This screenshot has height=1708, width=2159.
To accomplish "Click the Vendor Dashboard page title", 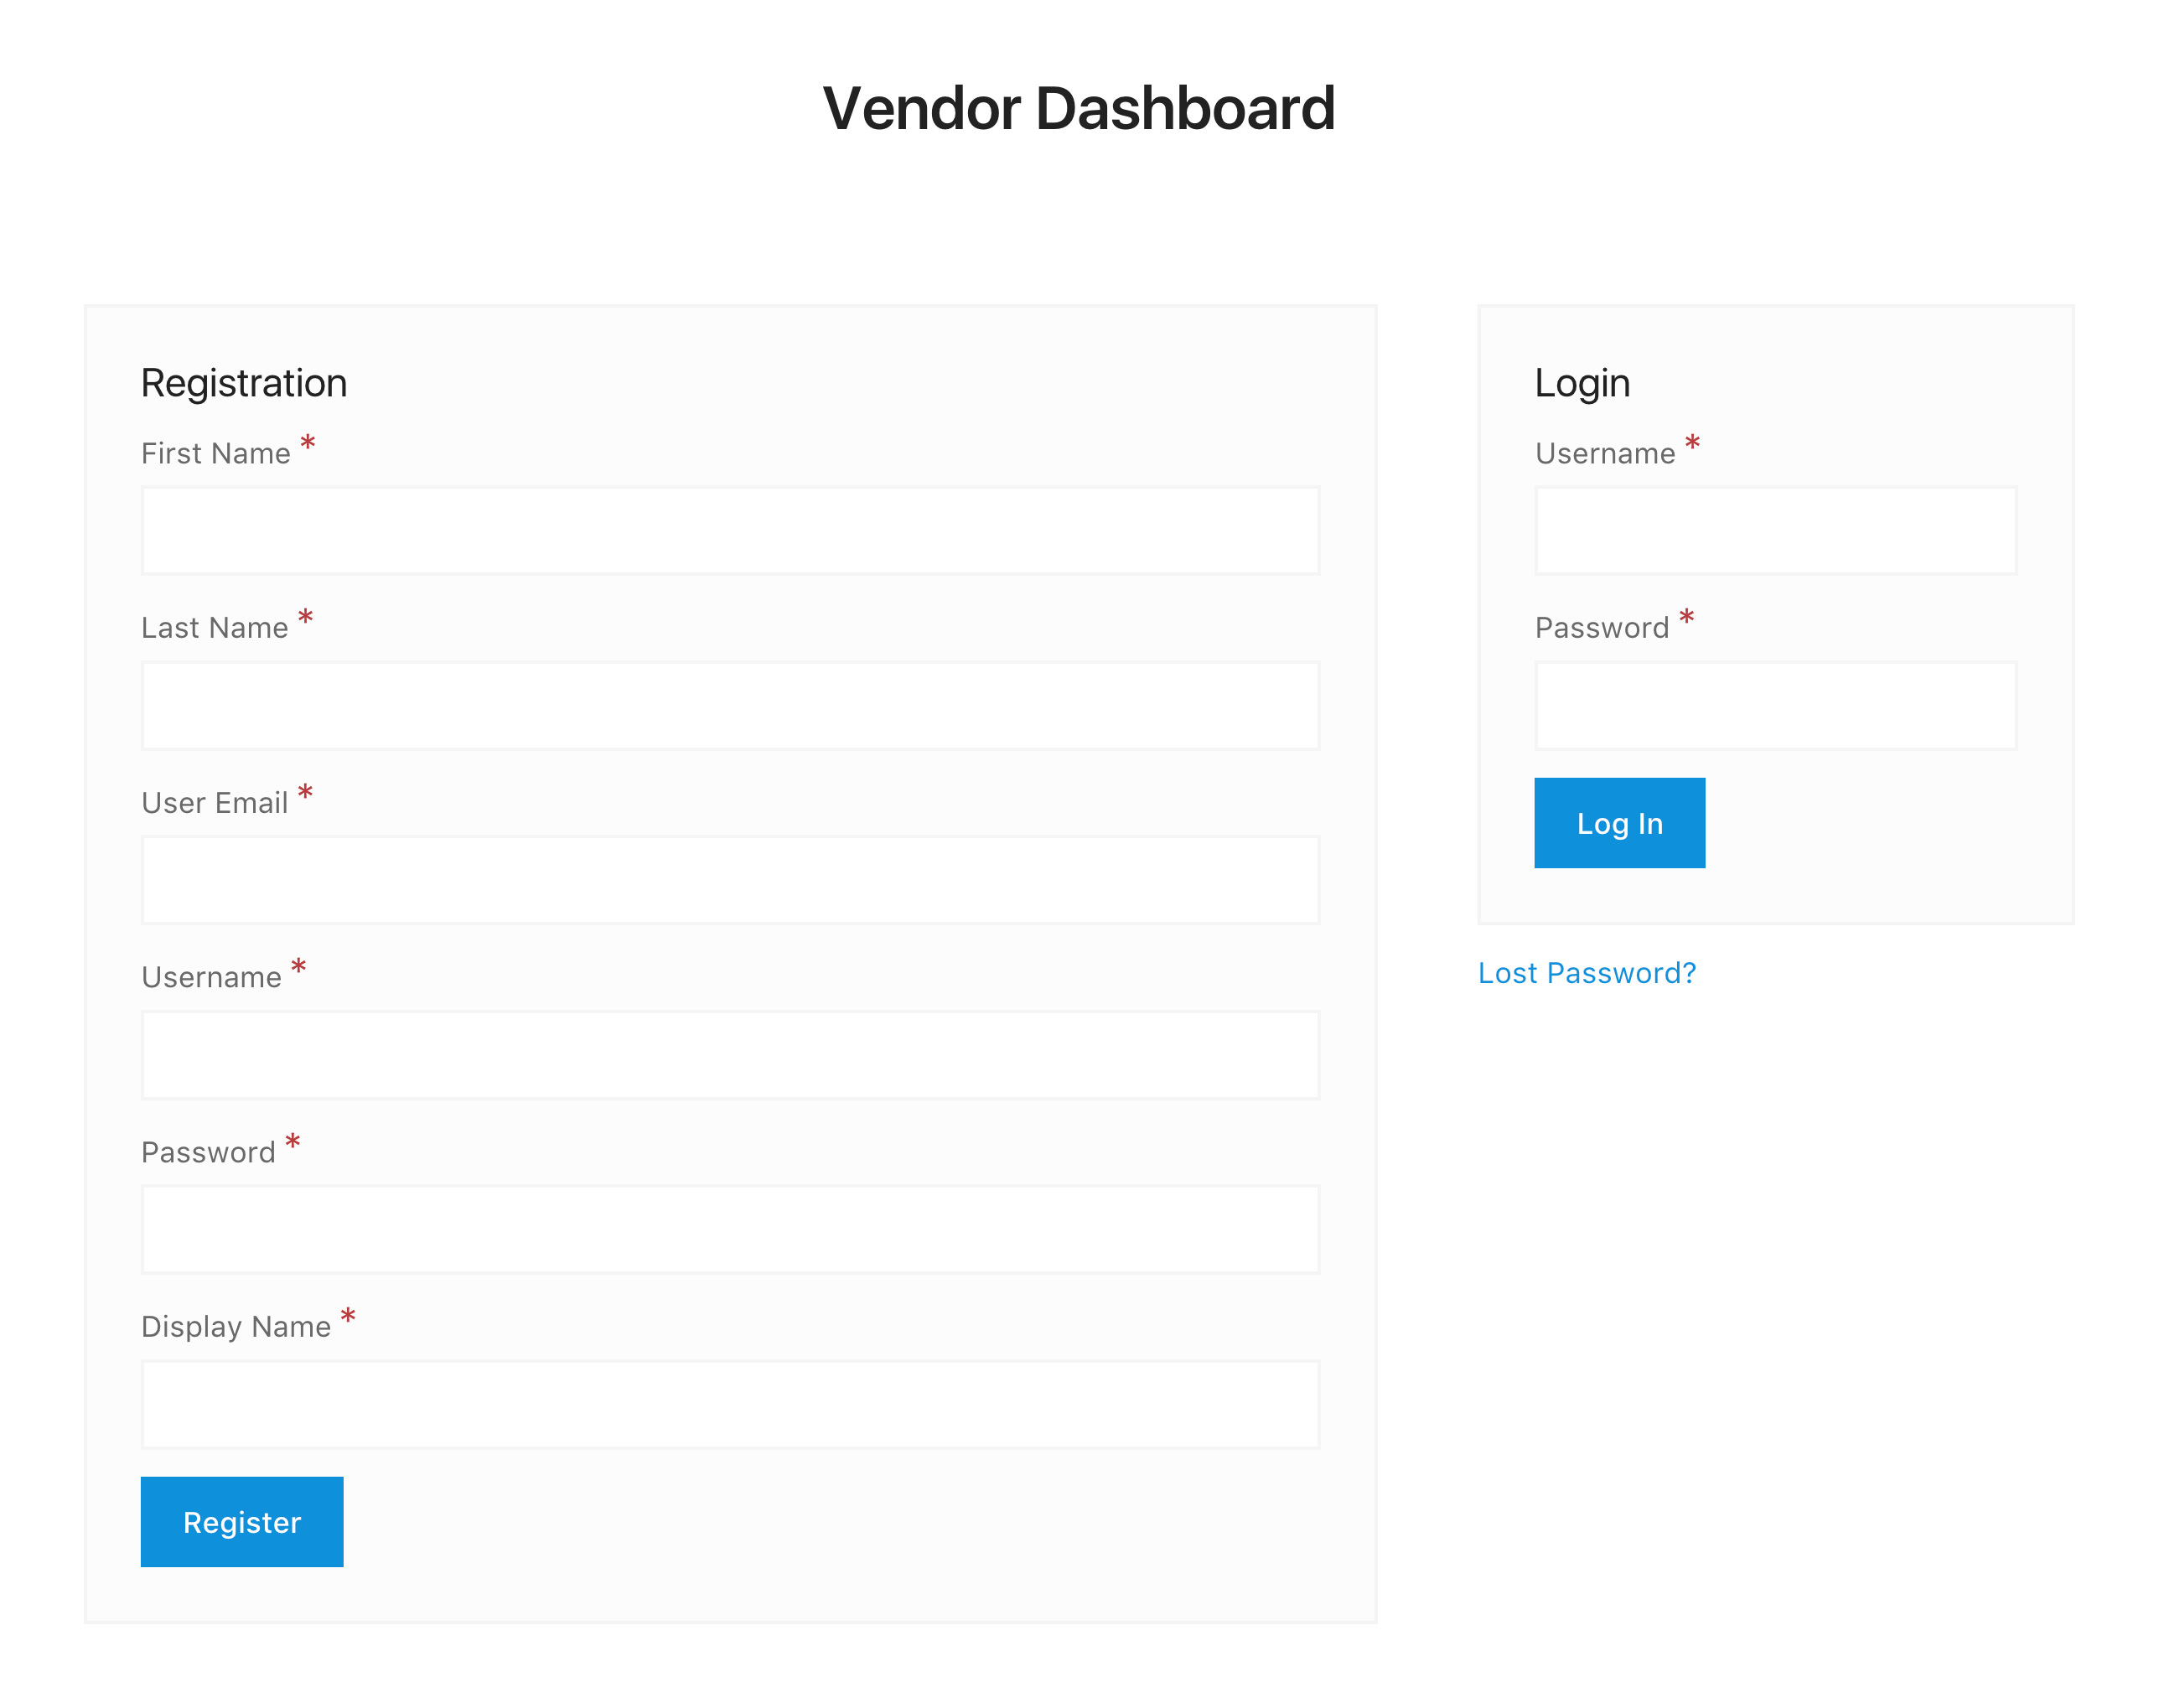I will [x=1078, y=108].
